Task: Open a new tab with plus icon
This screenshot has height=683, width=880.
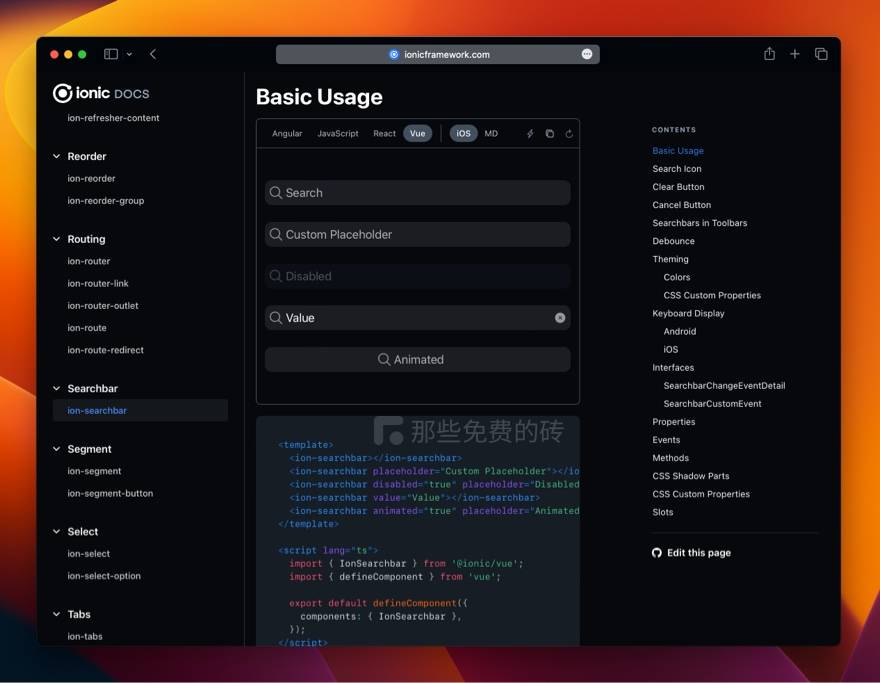Action: [795, 54]
